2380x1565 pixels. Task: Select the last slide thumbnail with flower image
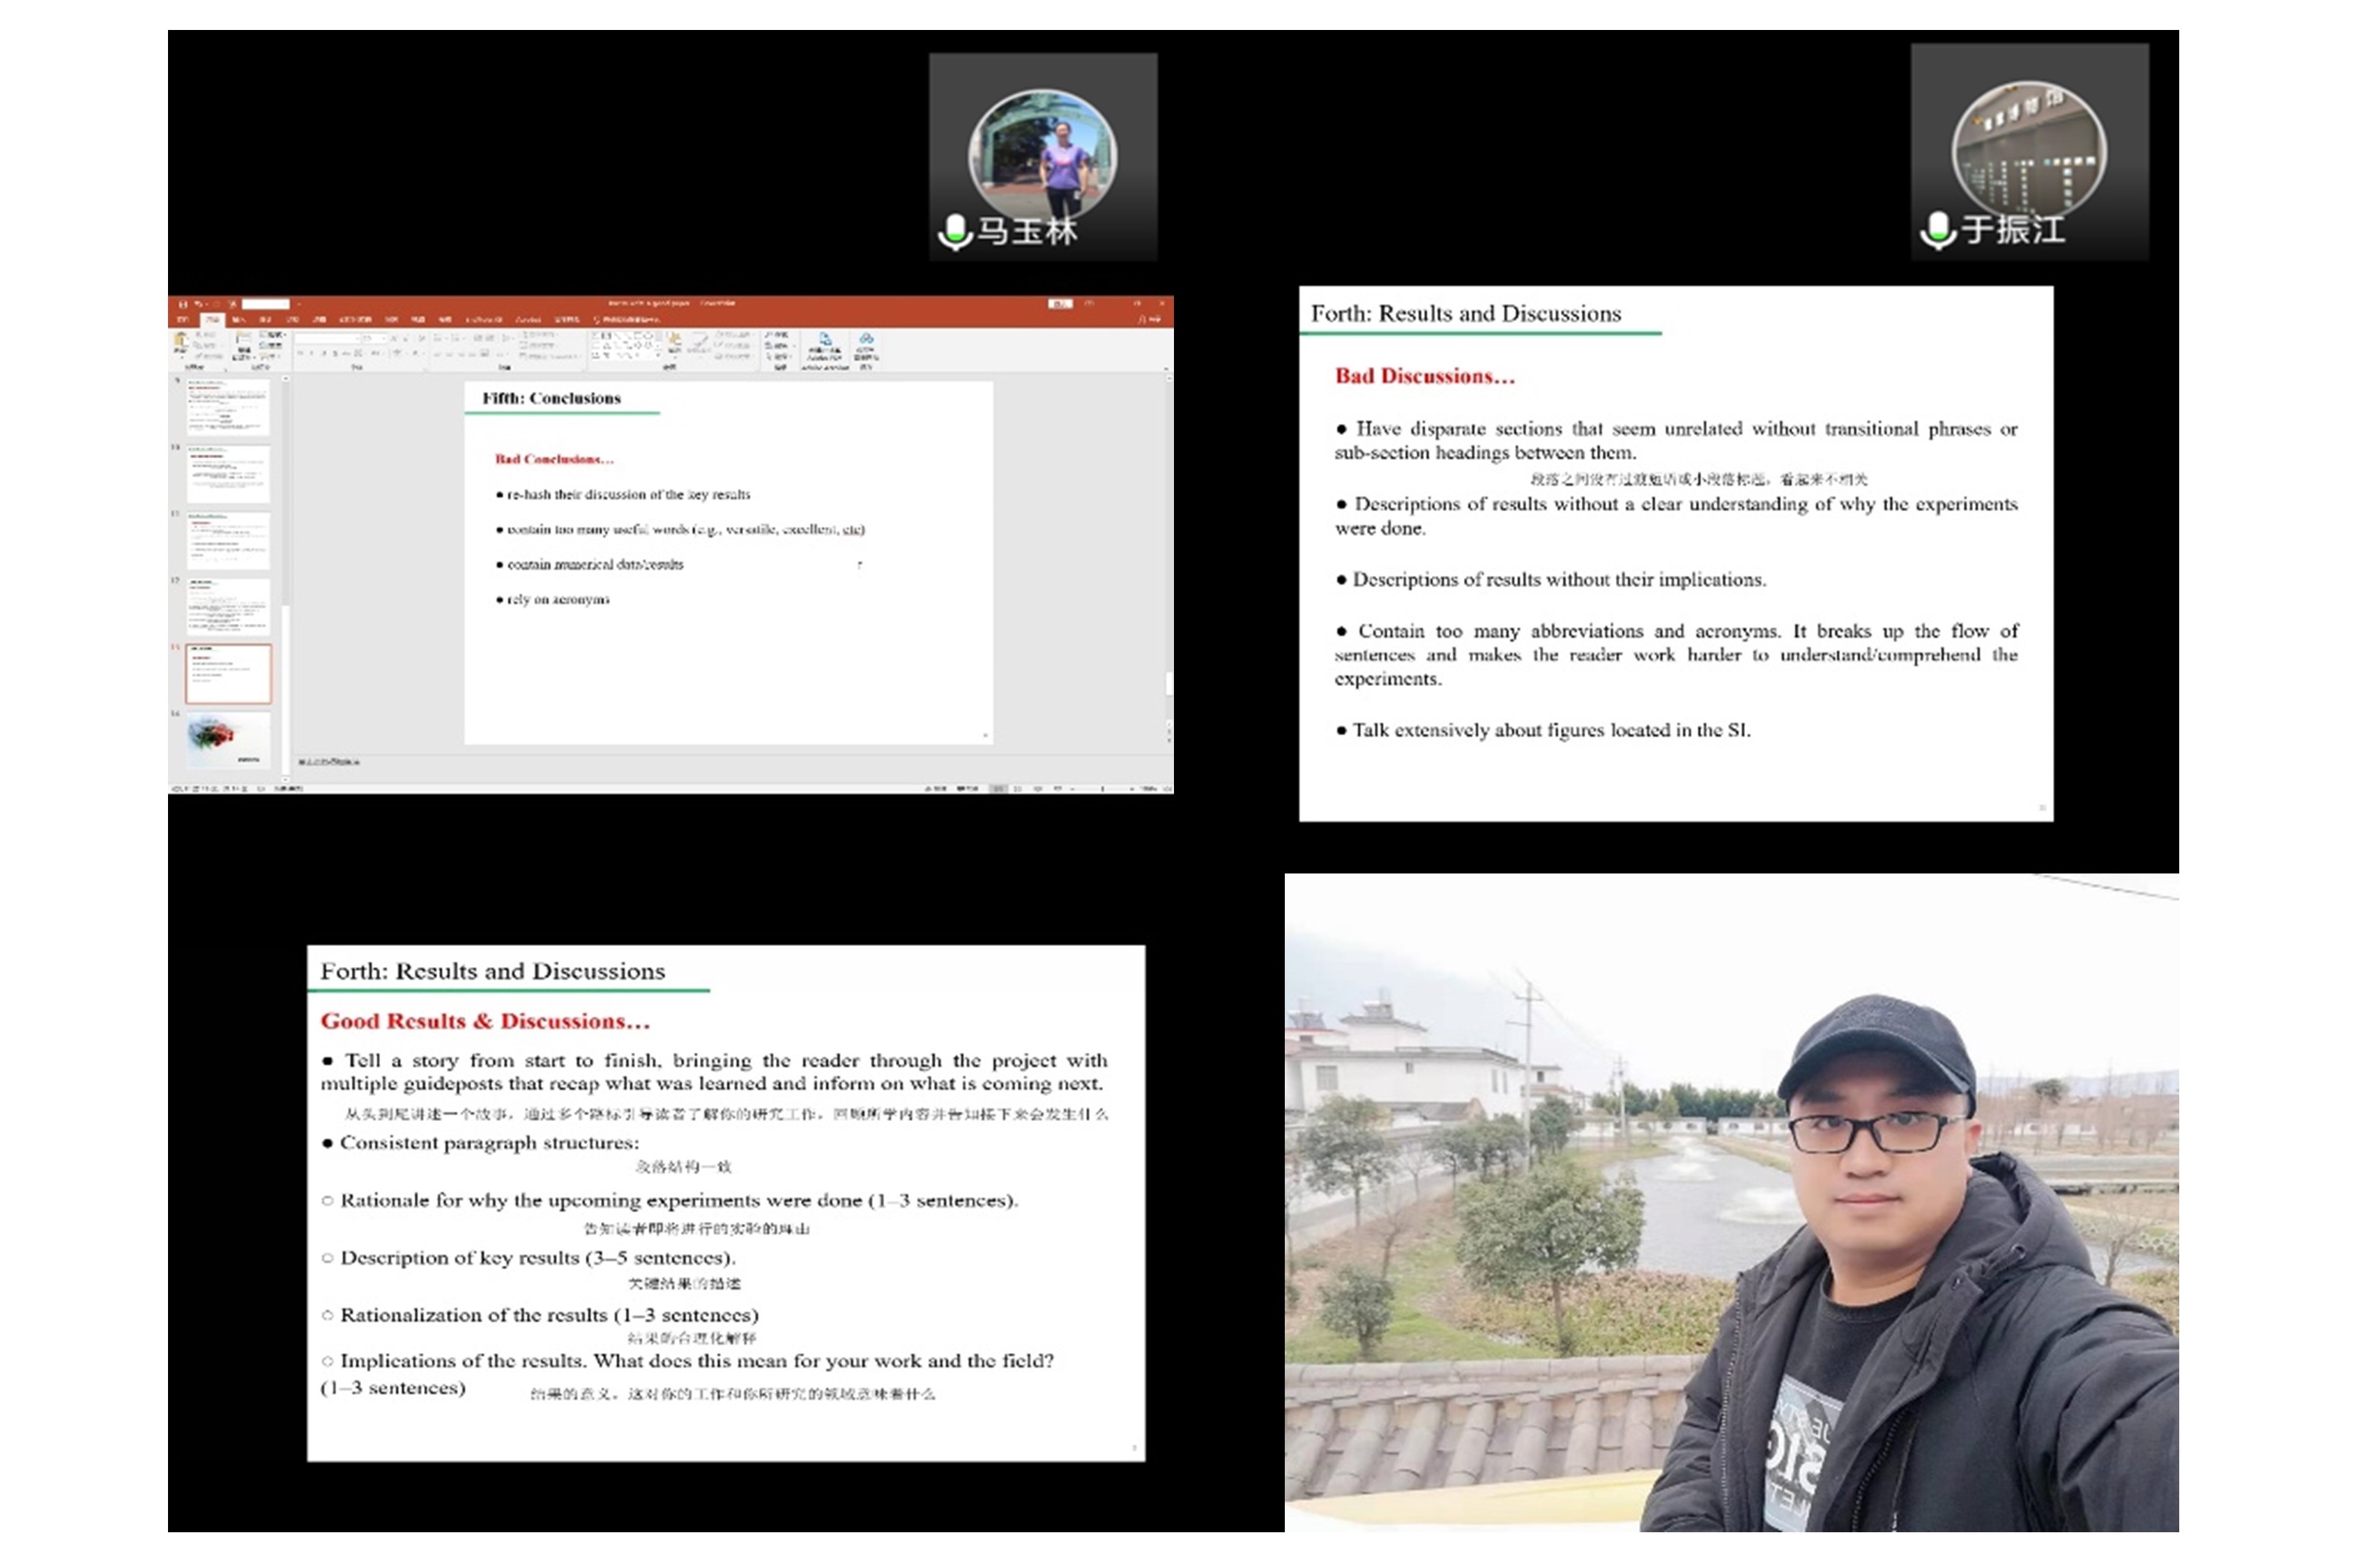click(x=228, y=739)
